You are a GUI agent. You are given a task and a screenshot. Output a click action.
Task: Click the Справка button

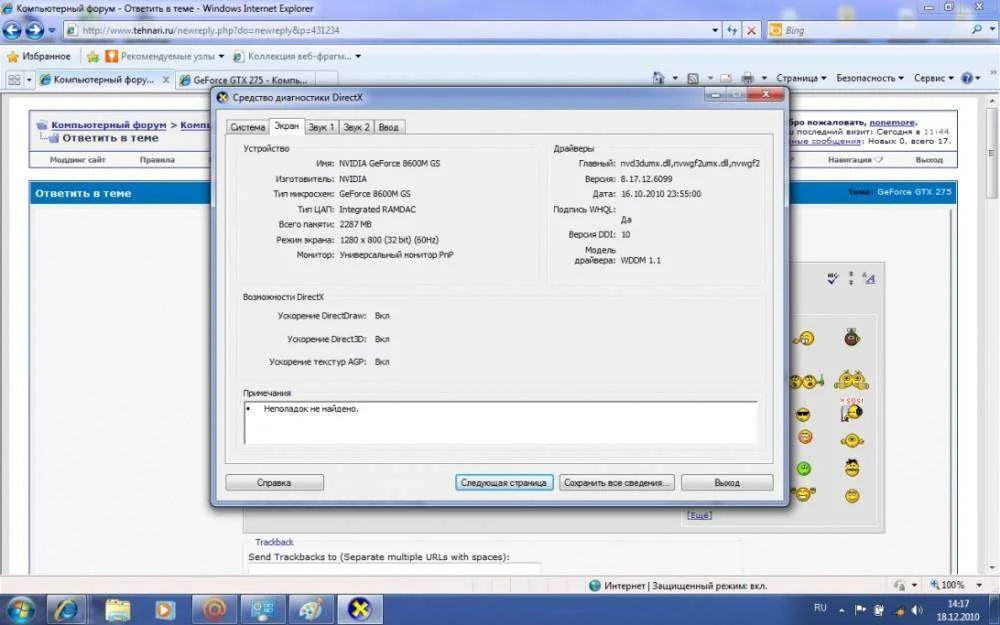pyautogui.click(x=274, y=483)
